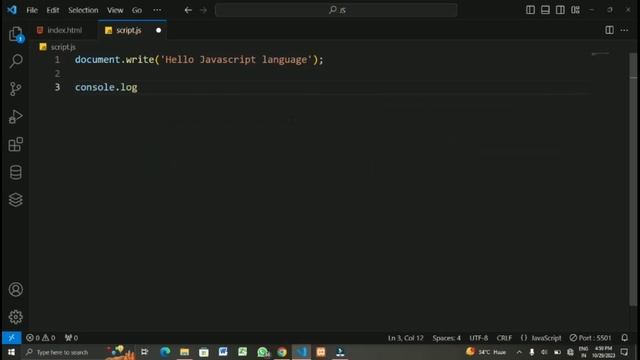Open the Edit menu
Image resolution: width=640 pixels, height=360 pixels.
[x=53, y=10]
